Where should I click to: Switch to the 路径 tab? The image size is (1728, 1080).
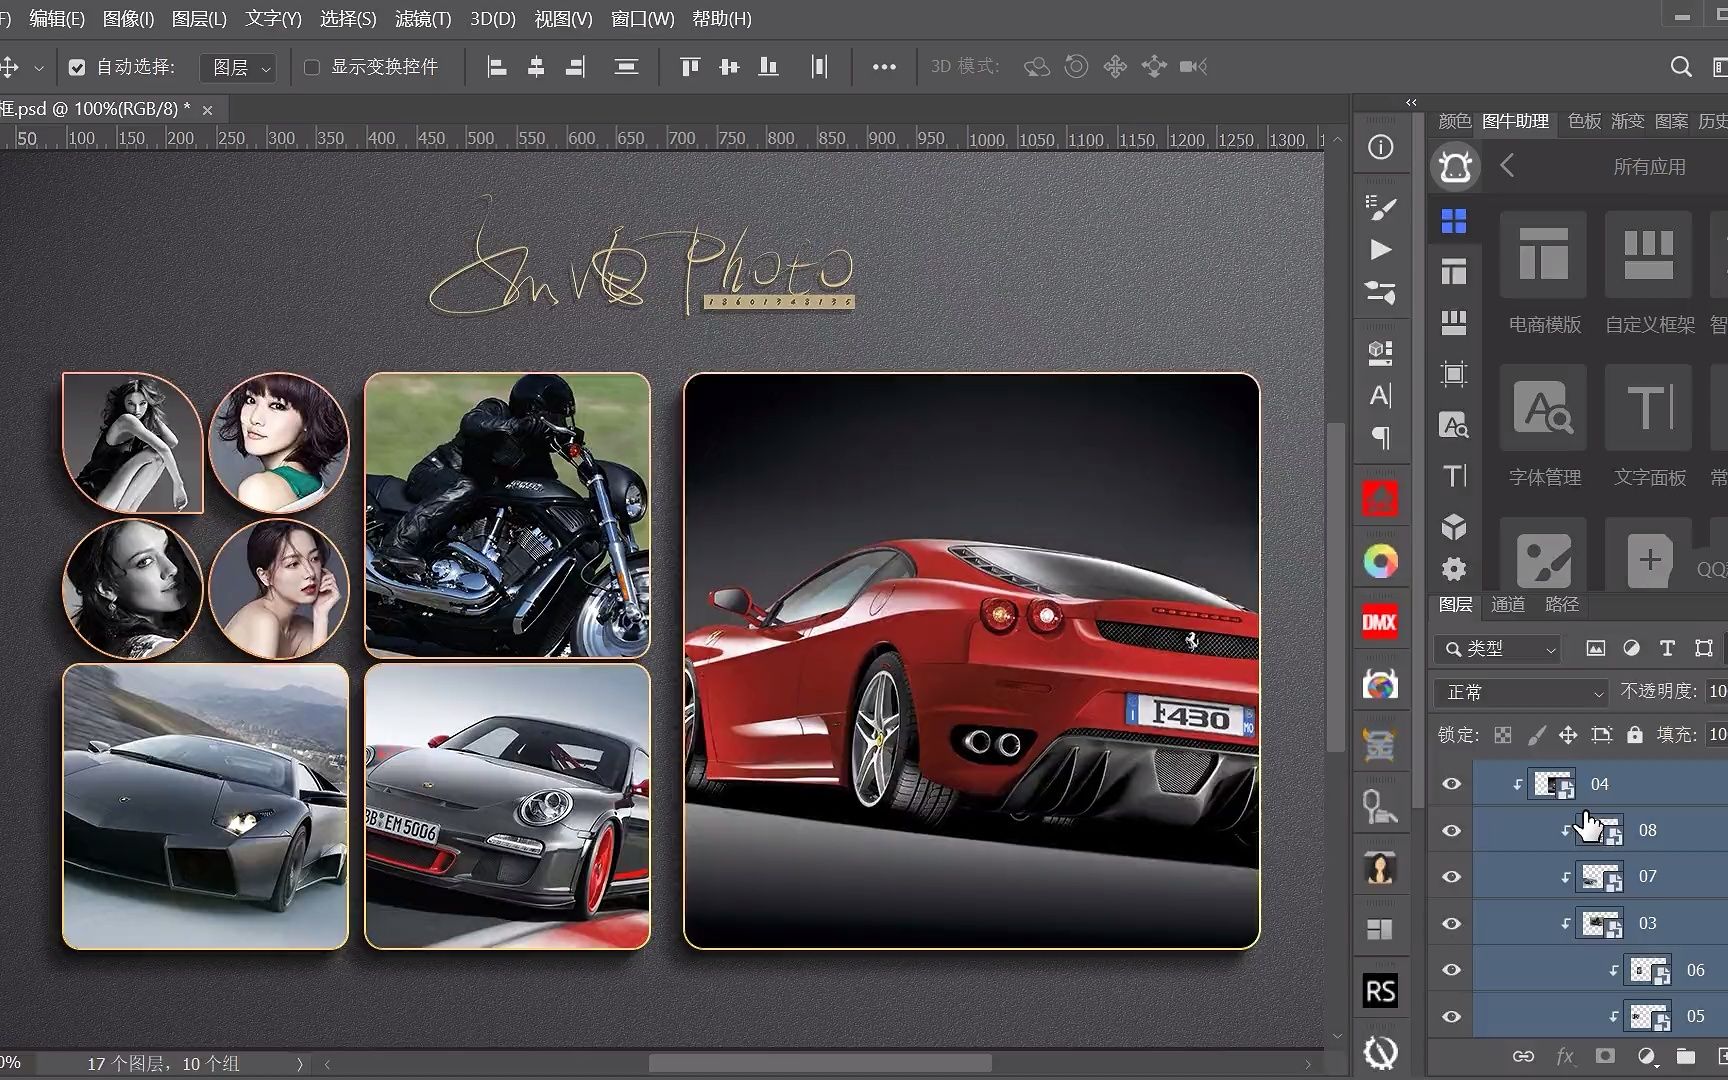click(1562, 605)
